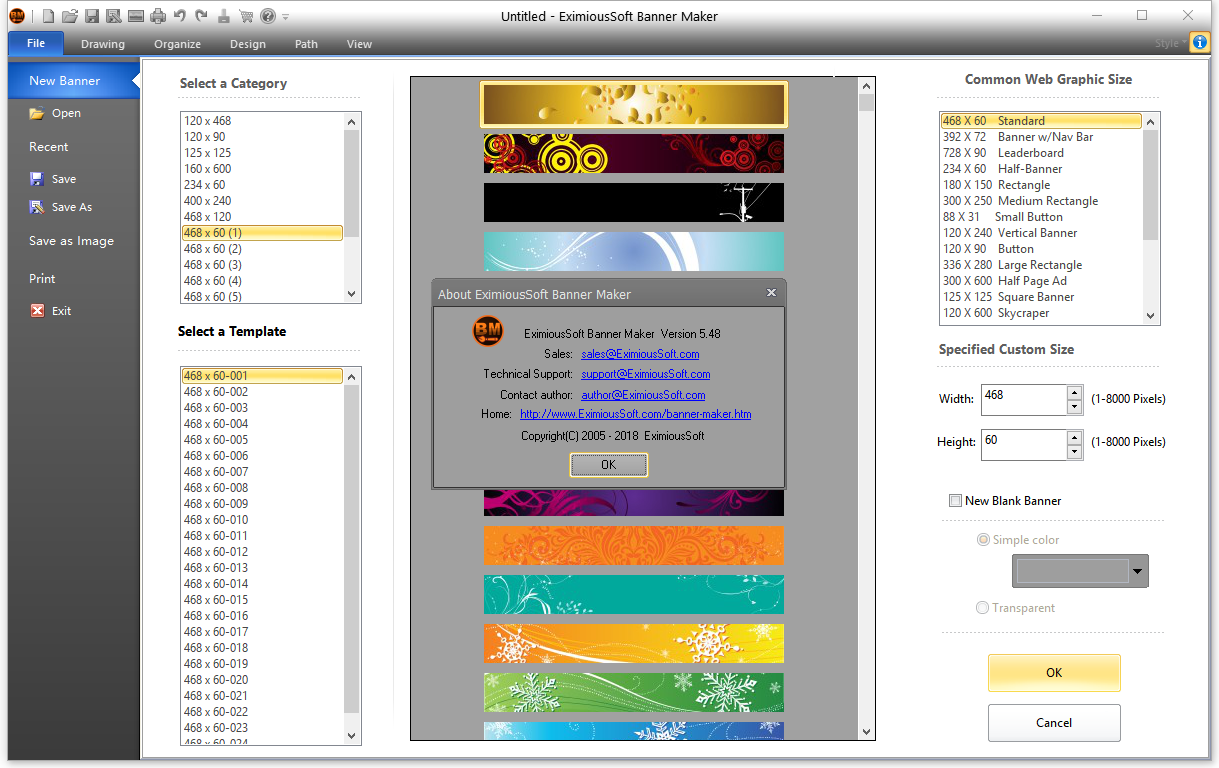Decrease Height with the down arrow
This screenshot has width=1219, height=768.
(1074, 451)
